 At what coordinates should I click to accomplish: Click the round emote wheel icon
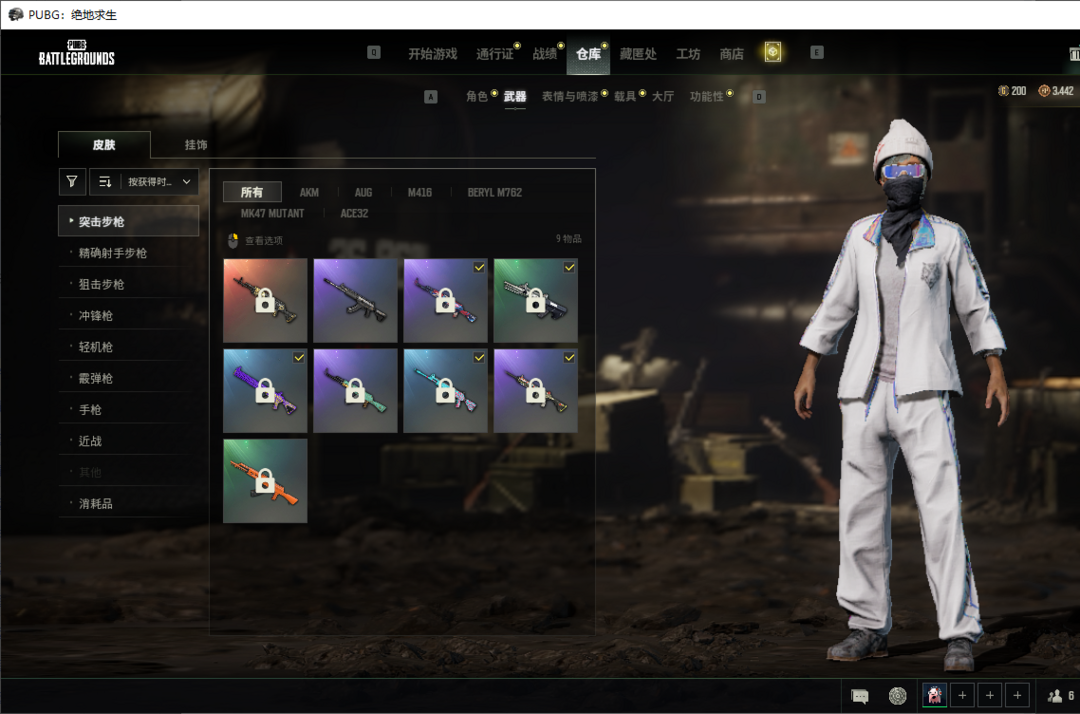897,696
